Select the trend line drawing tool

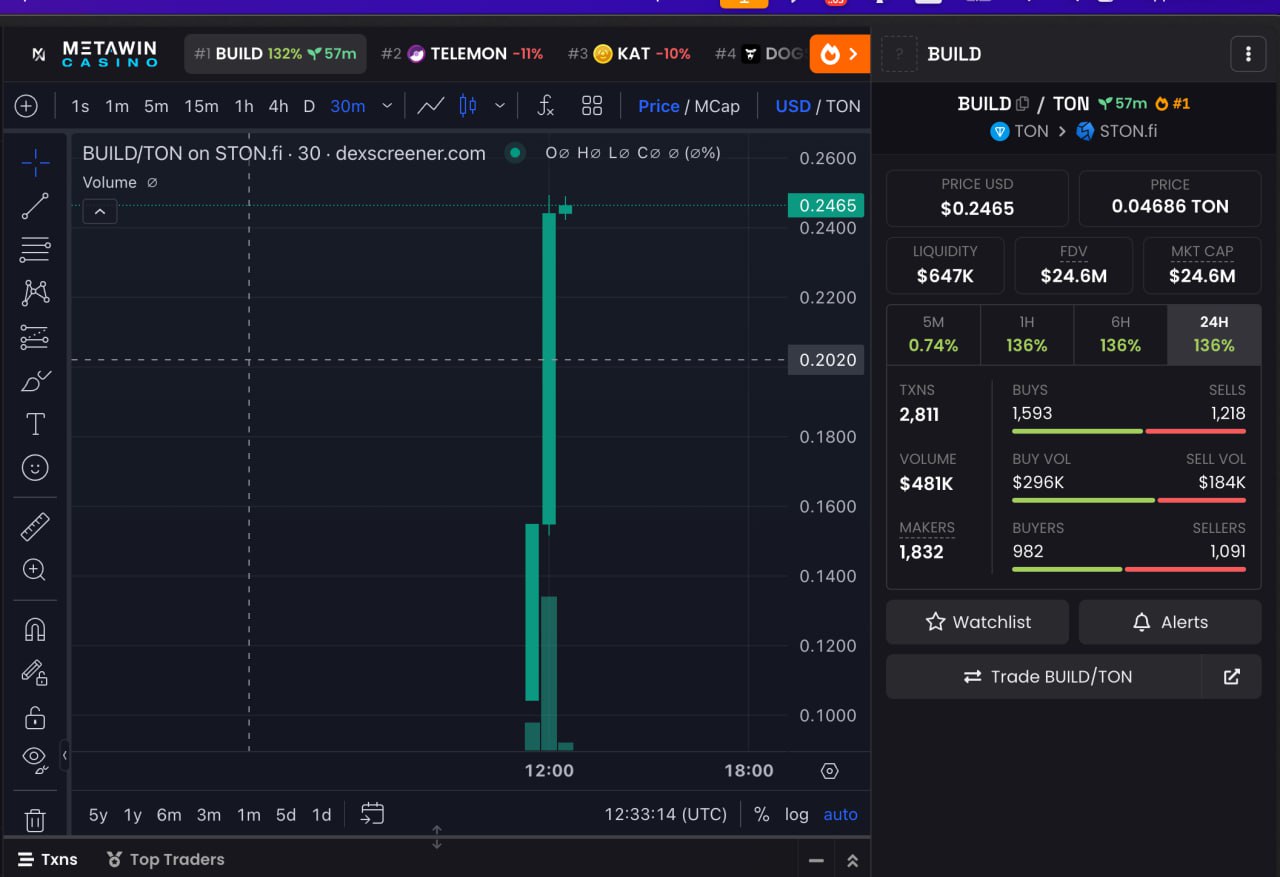tap(35, 206)
